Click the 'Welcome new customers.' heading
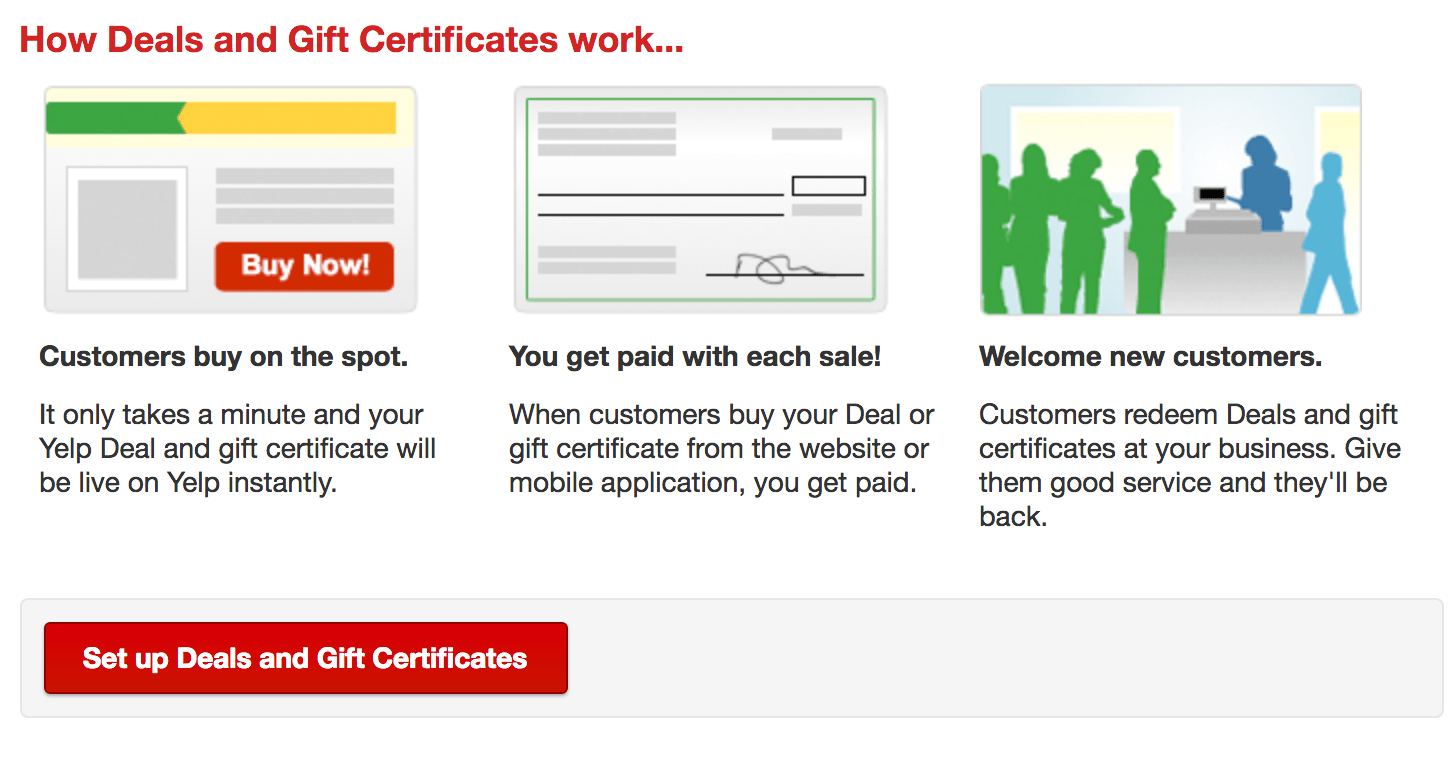This screenshot has height=776, width=1456. click(x=1151, y=357)
